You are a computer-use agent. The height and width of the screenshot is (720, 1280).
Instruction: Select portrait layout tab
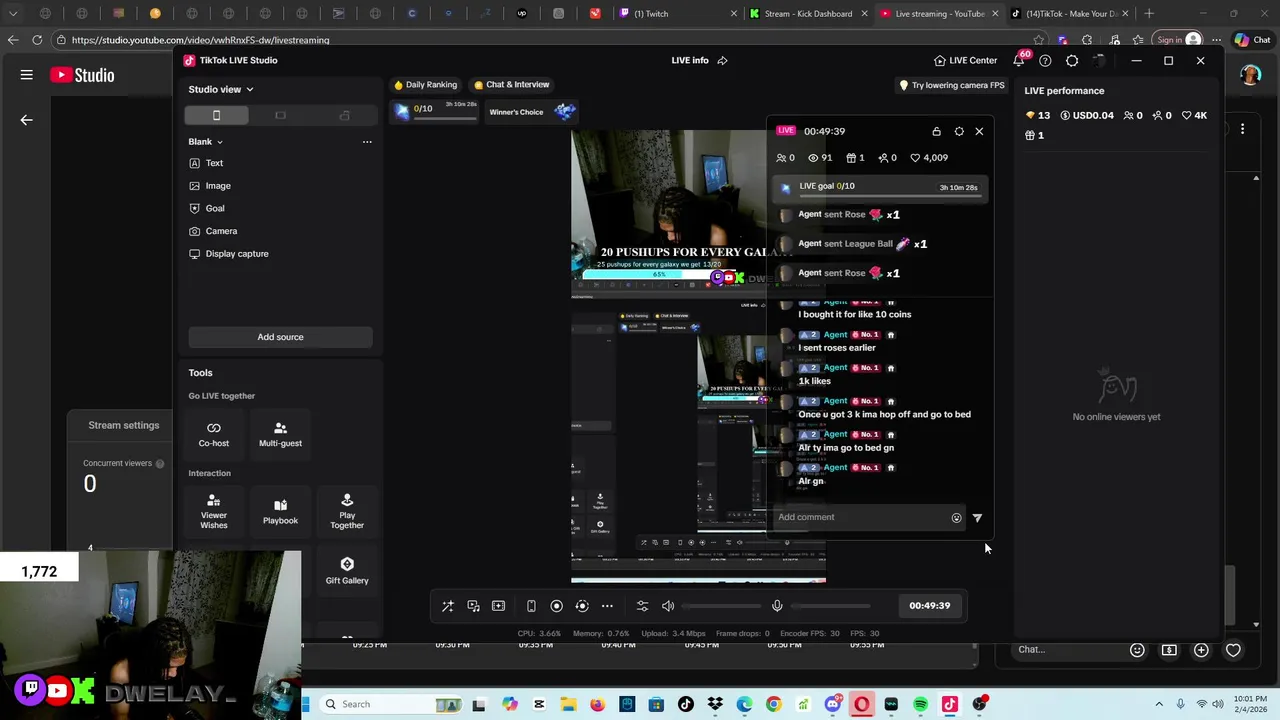tap(216, 115)
